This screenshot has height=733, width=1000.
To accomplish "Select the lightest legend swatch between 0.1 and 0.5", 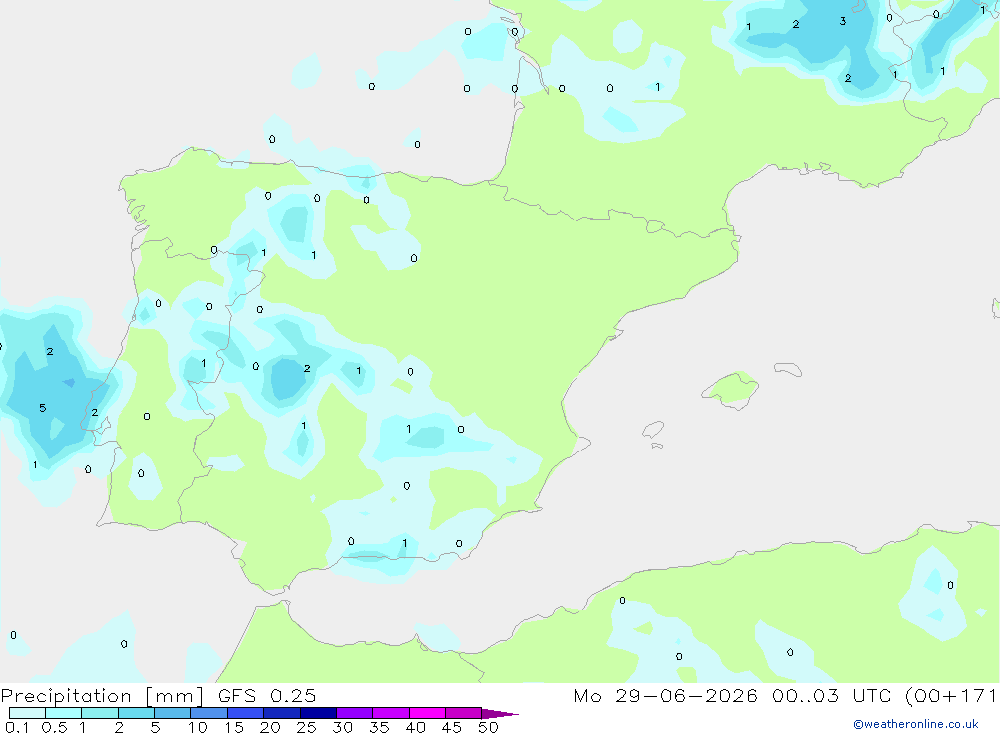I will [27, 713].
